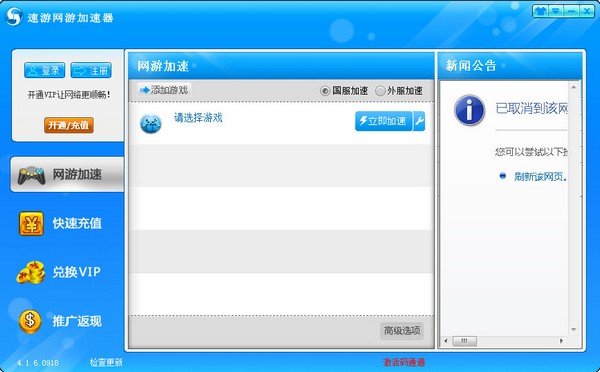Click the 已取消到该网 heading in news panel
The image size is (600, 372).
pyautogui.click(x=532, y=109)
